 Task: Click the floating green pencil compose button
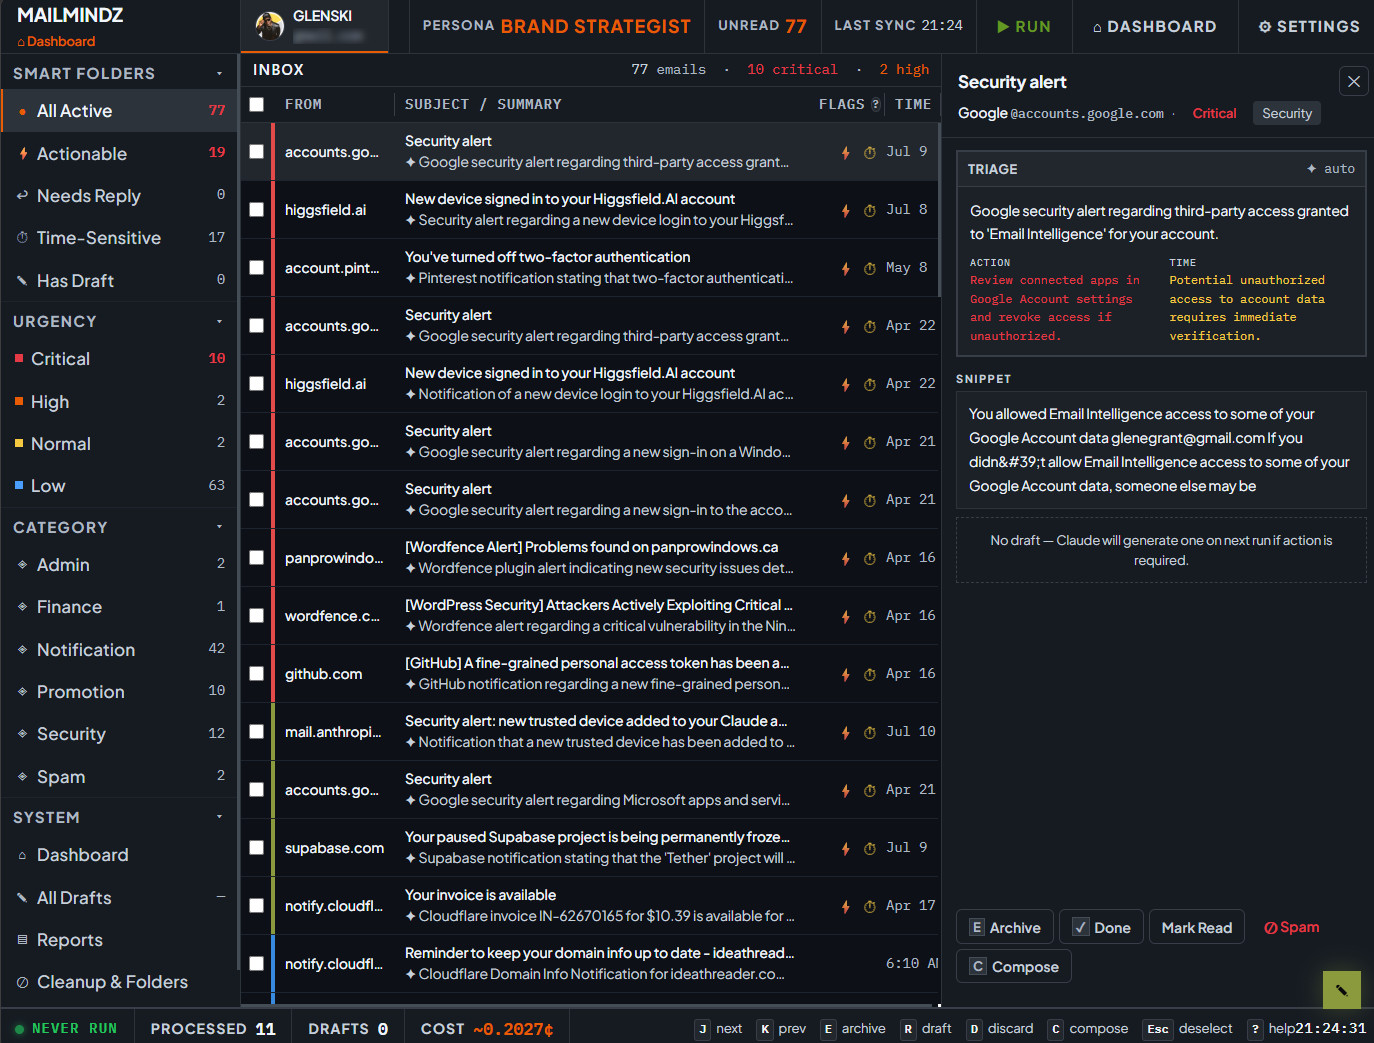[1342, 990]
